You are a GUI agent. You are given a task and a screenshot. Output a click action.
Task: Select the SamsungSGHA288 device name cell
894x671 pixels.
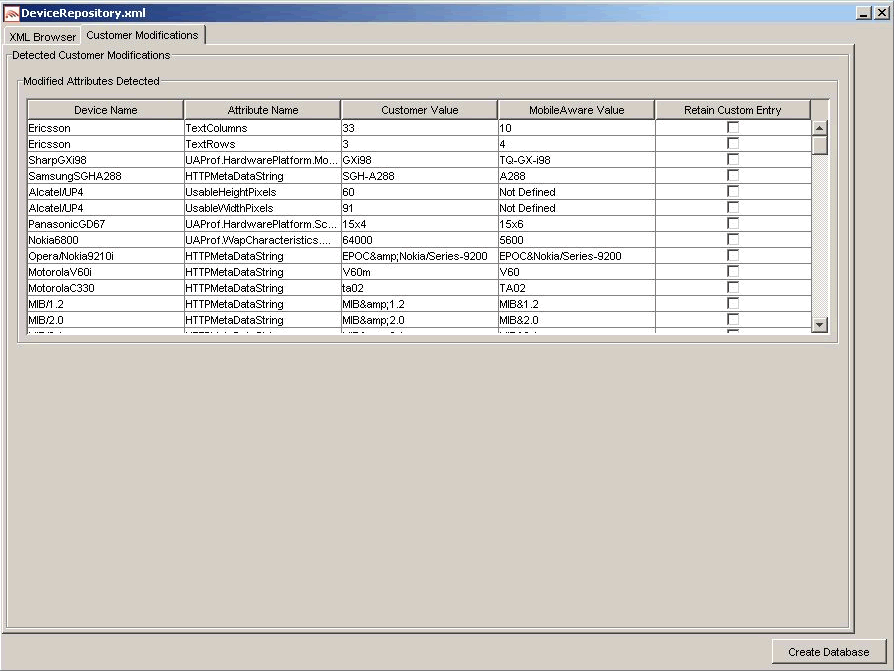105,176
